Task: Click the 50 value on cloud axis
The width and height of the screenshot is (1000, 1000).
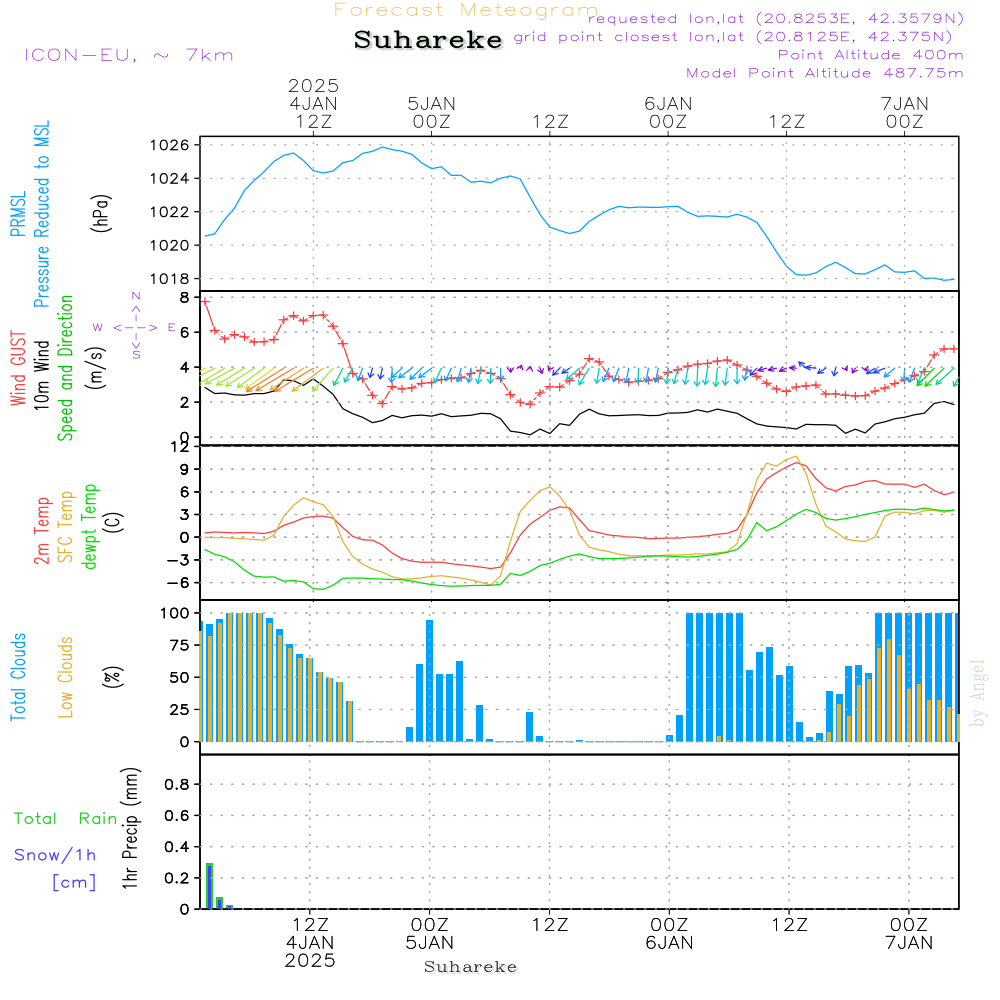Action: [180, 678]
